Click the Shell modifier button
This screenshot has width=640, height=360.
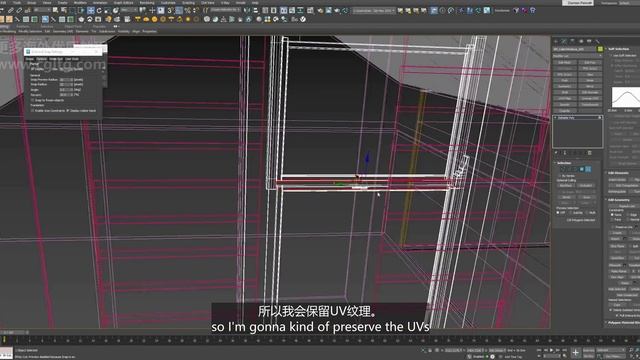[565, 92]
